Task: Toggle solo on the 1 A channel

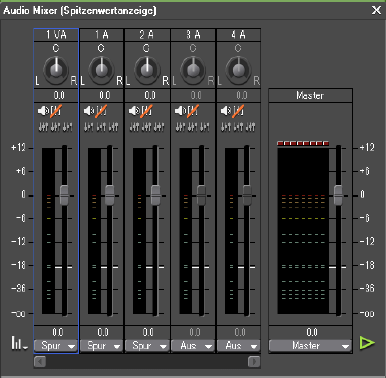Action: pyautogui.click(x=101, y=111)
